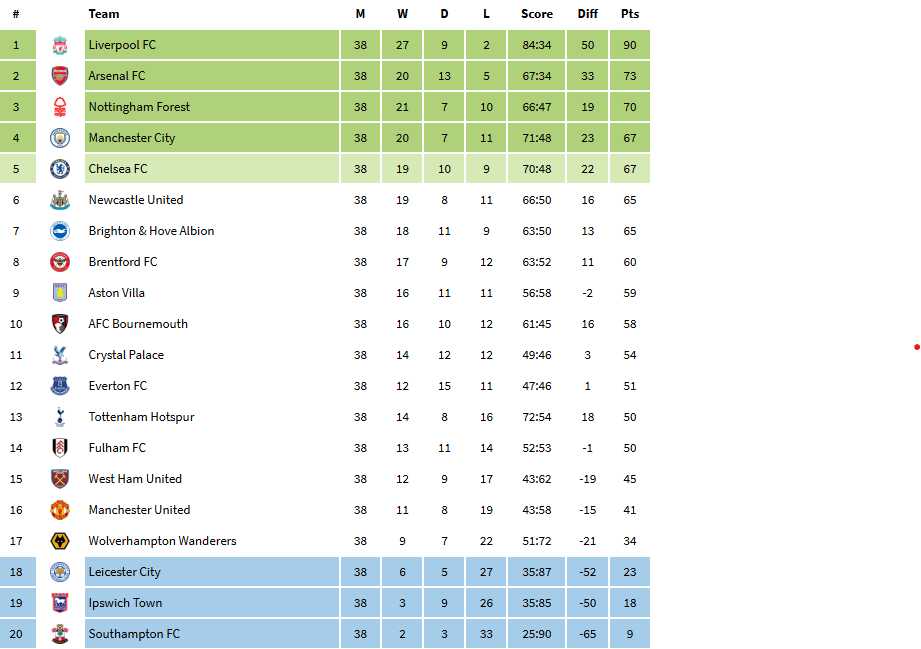Viewport: 921px width, 649px height.
Task: Click the Brentford FC bee badge
Action: (x=60, y=262)
